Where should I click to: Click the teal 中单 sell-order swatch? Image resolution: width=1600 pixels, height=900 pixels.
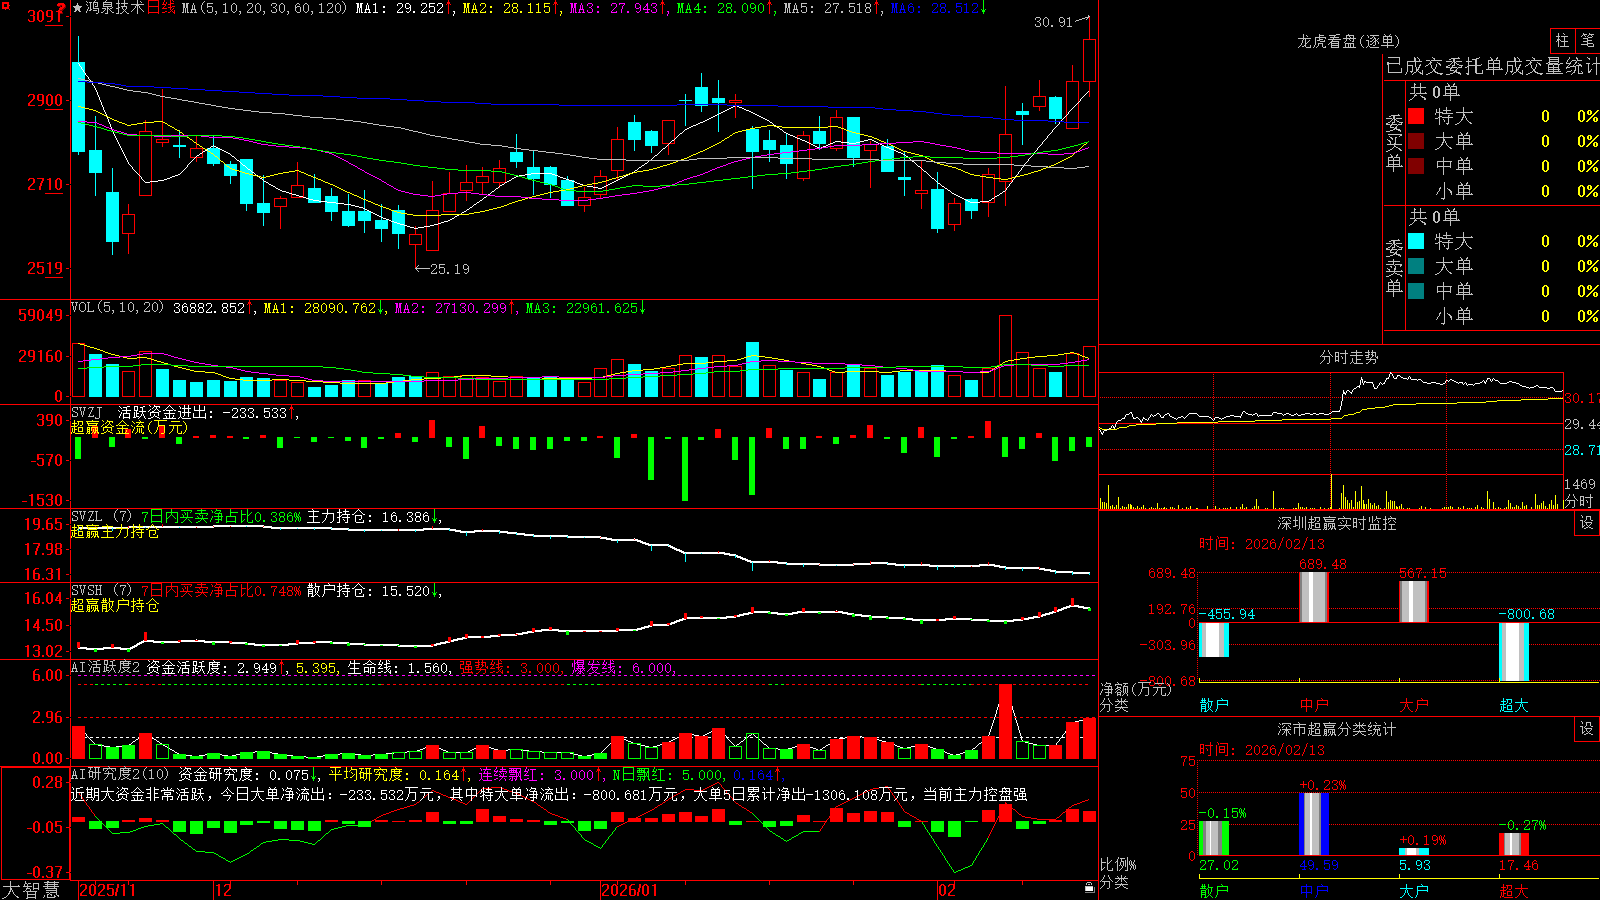pos(1416,291)
